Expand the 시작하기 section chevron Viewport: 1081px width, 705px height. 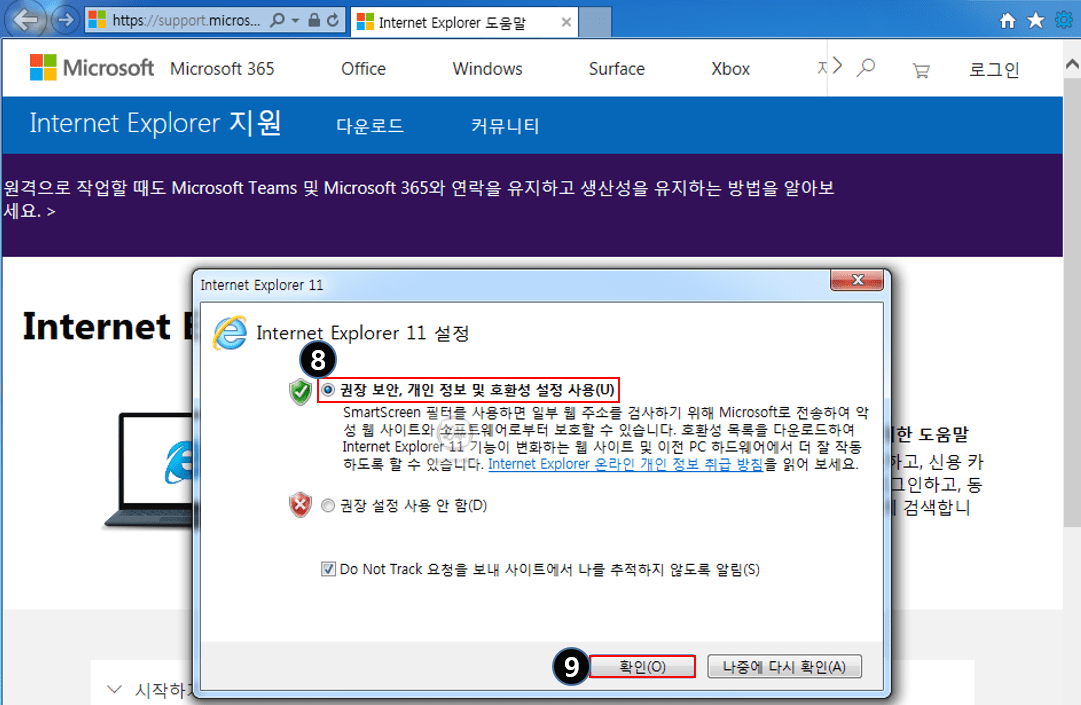(114, 689)
